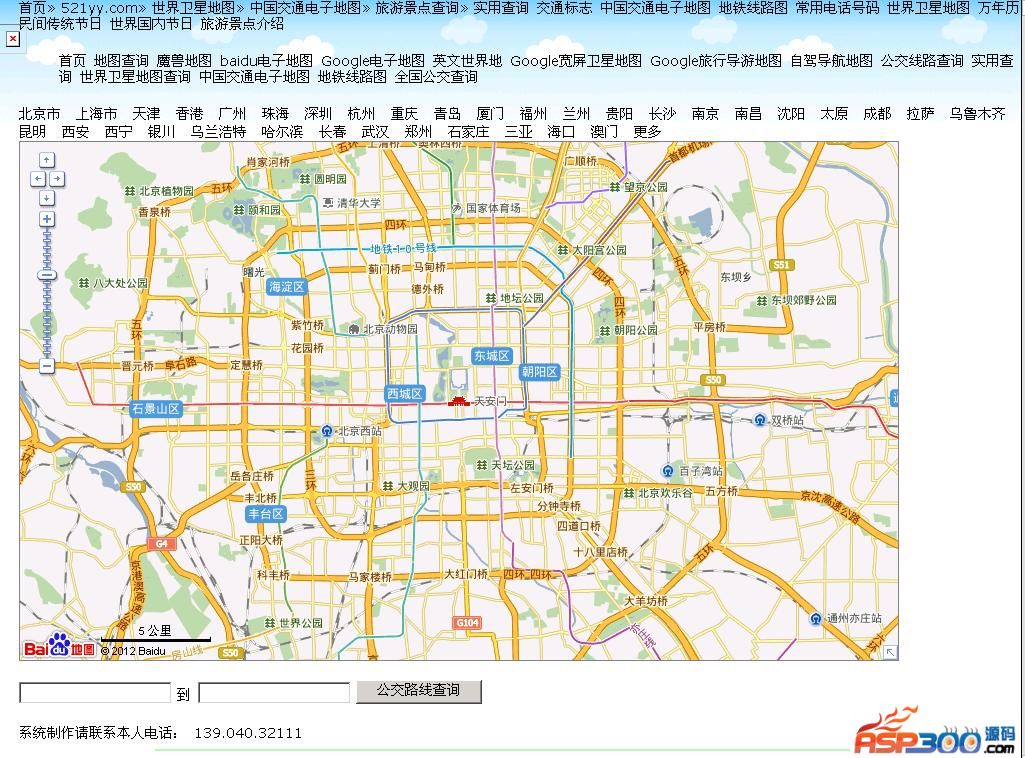Image resolution: width=1025 pixels, height=758 pixels.
Task: Select the 海淀区 district label
Action: (x=286, y=286)
